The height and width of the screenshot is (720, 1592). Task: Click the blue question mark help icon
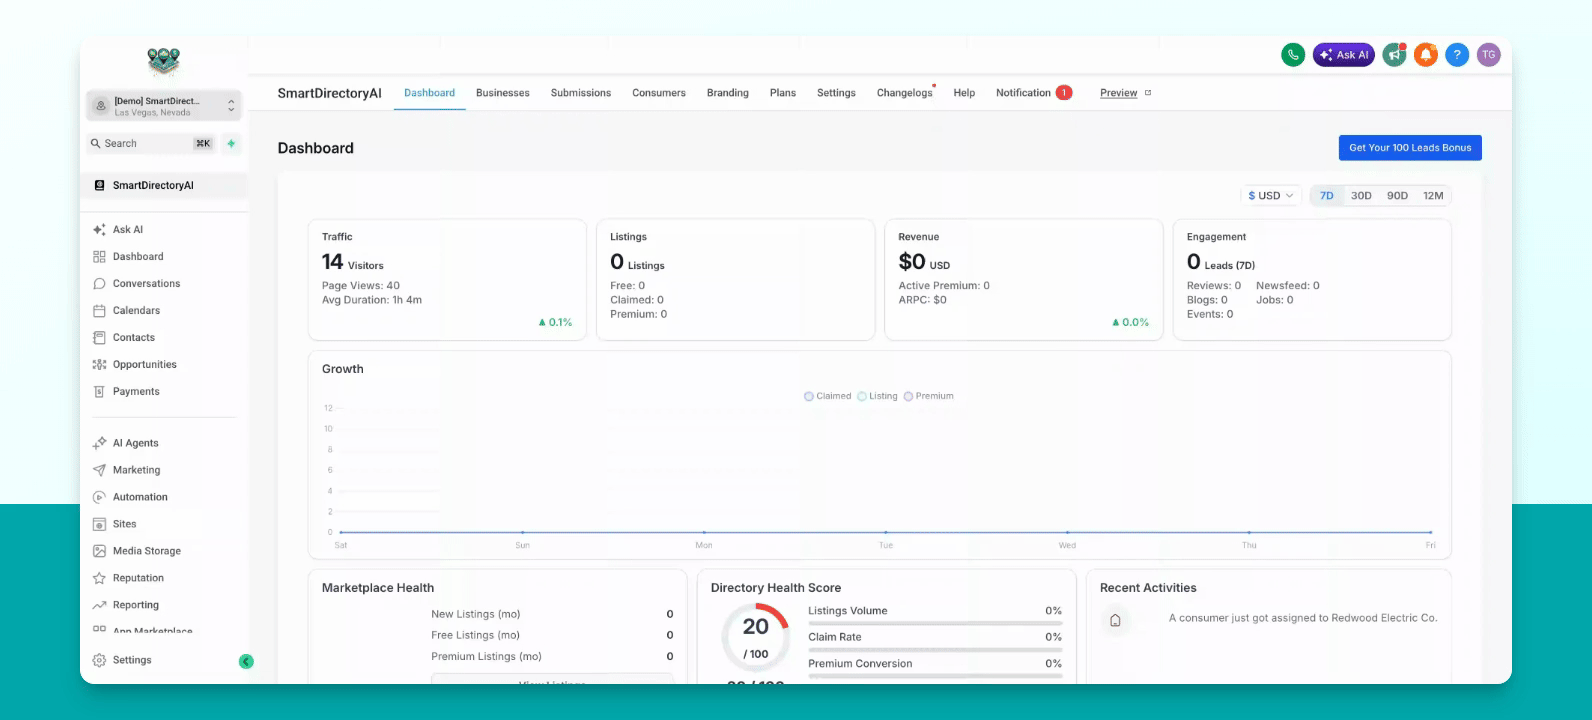(1457, 55)
